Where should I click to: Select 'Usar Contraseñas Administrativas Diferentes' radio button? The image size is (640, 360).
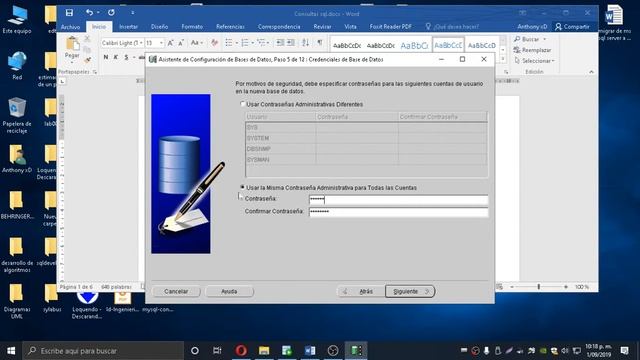click(242, 104)
